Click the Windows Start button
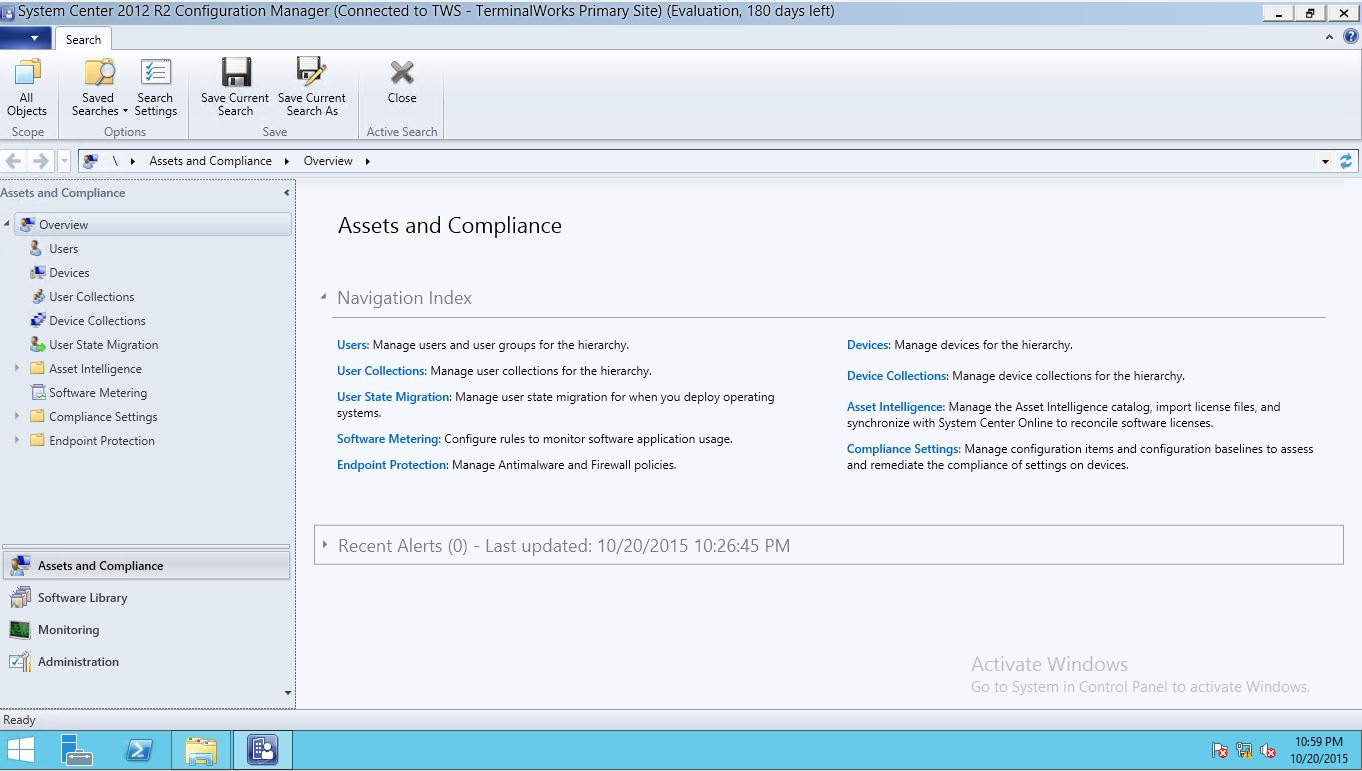 [x=21, y=750]
